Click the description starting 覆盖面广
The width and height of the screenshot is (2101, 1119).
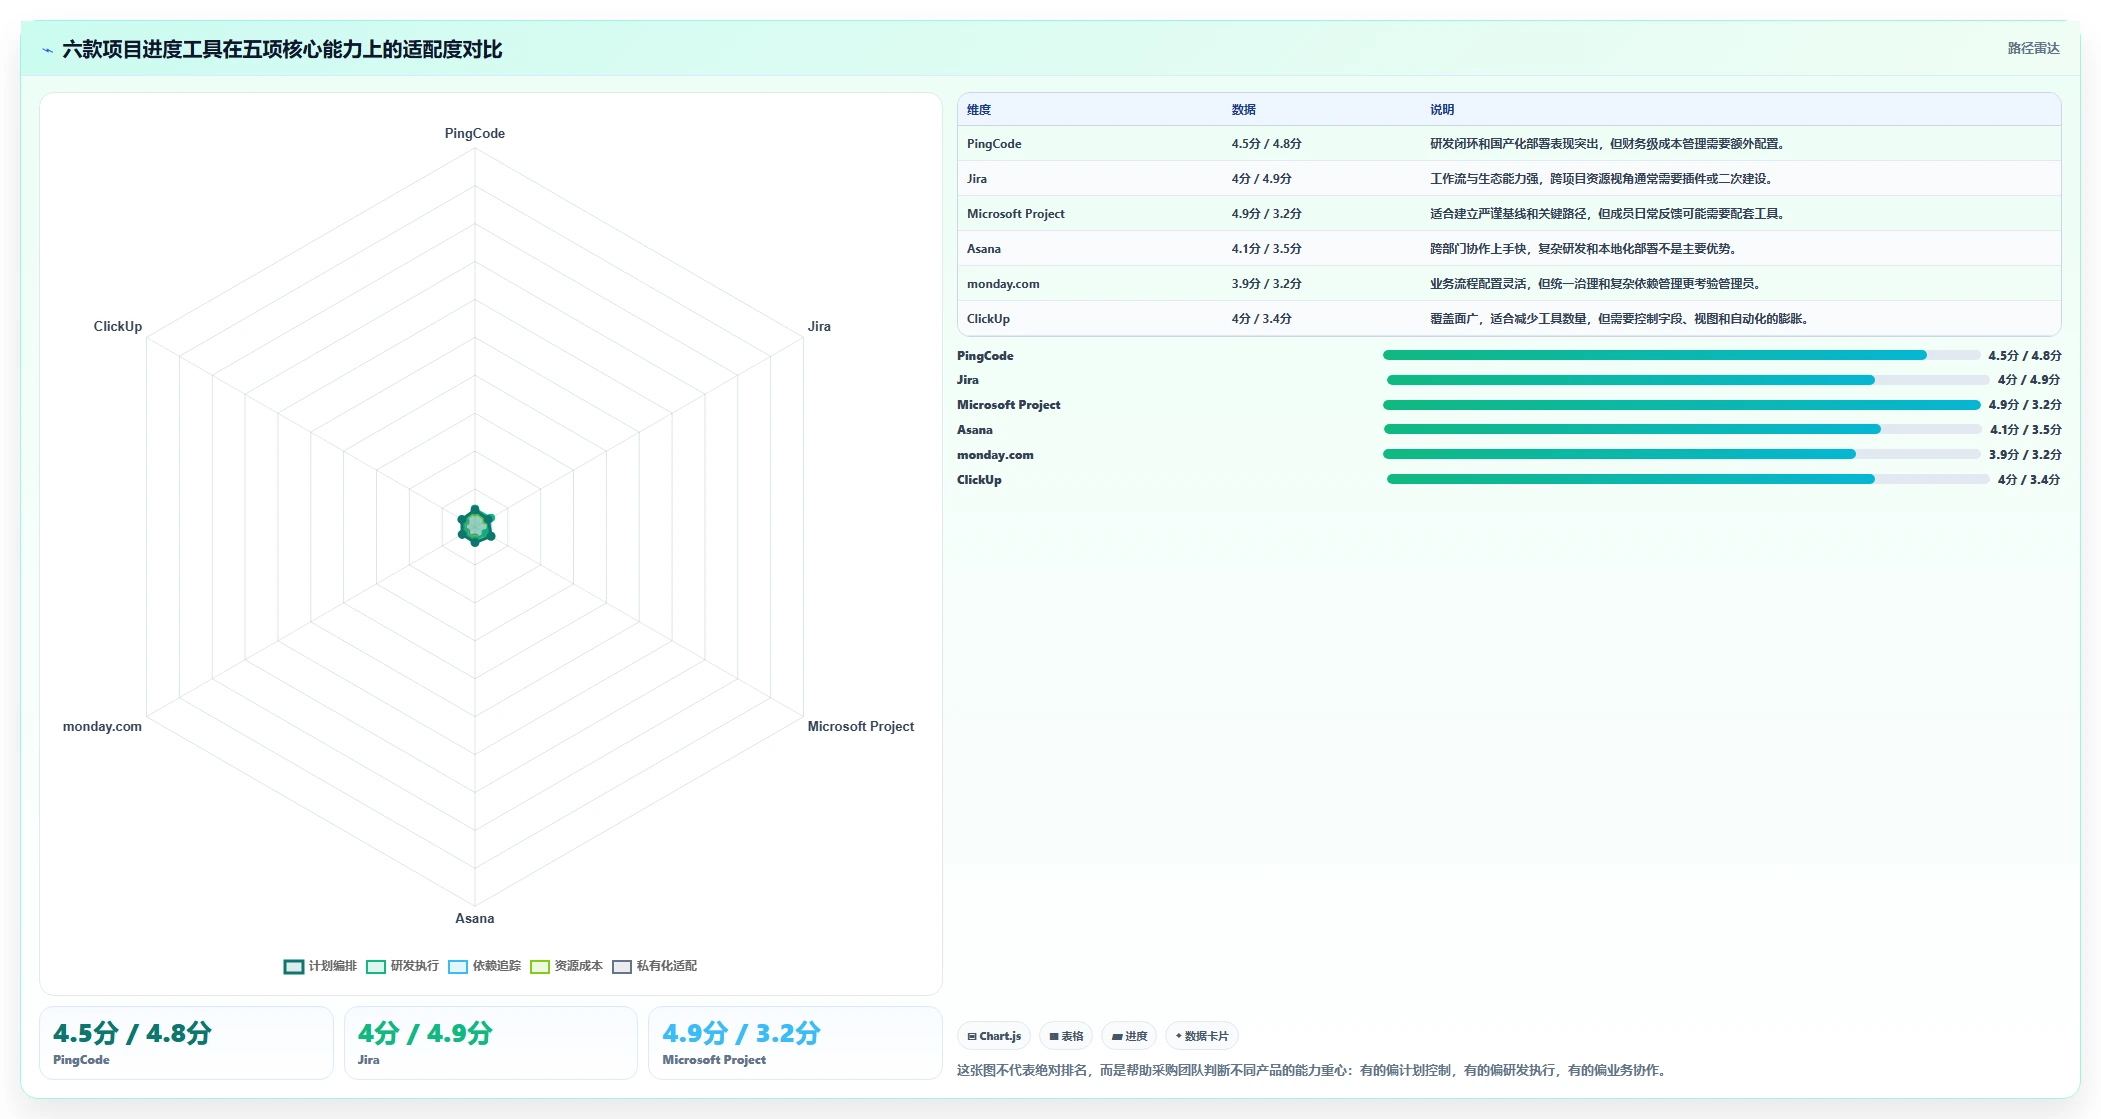pyautogui.click(x=1620, y=319)
